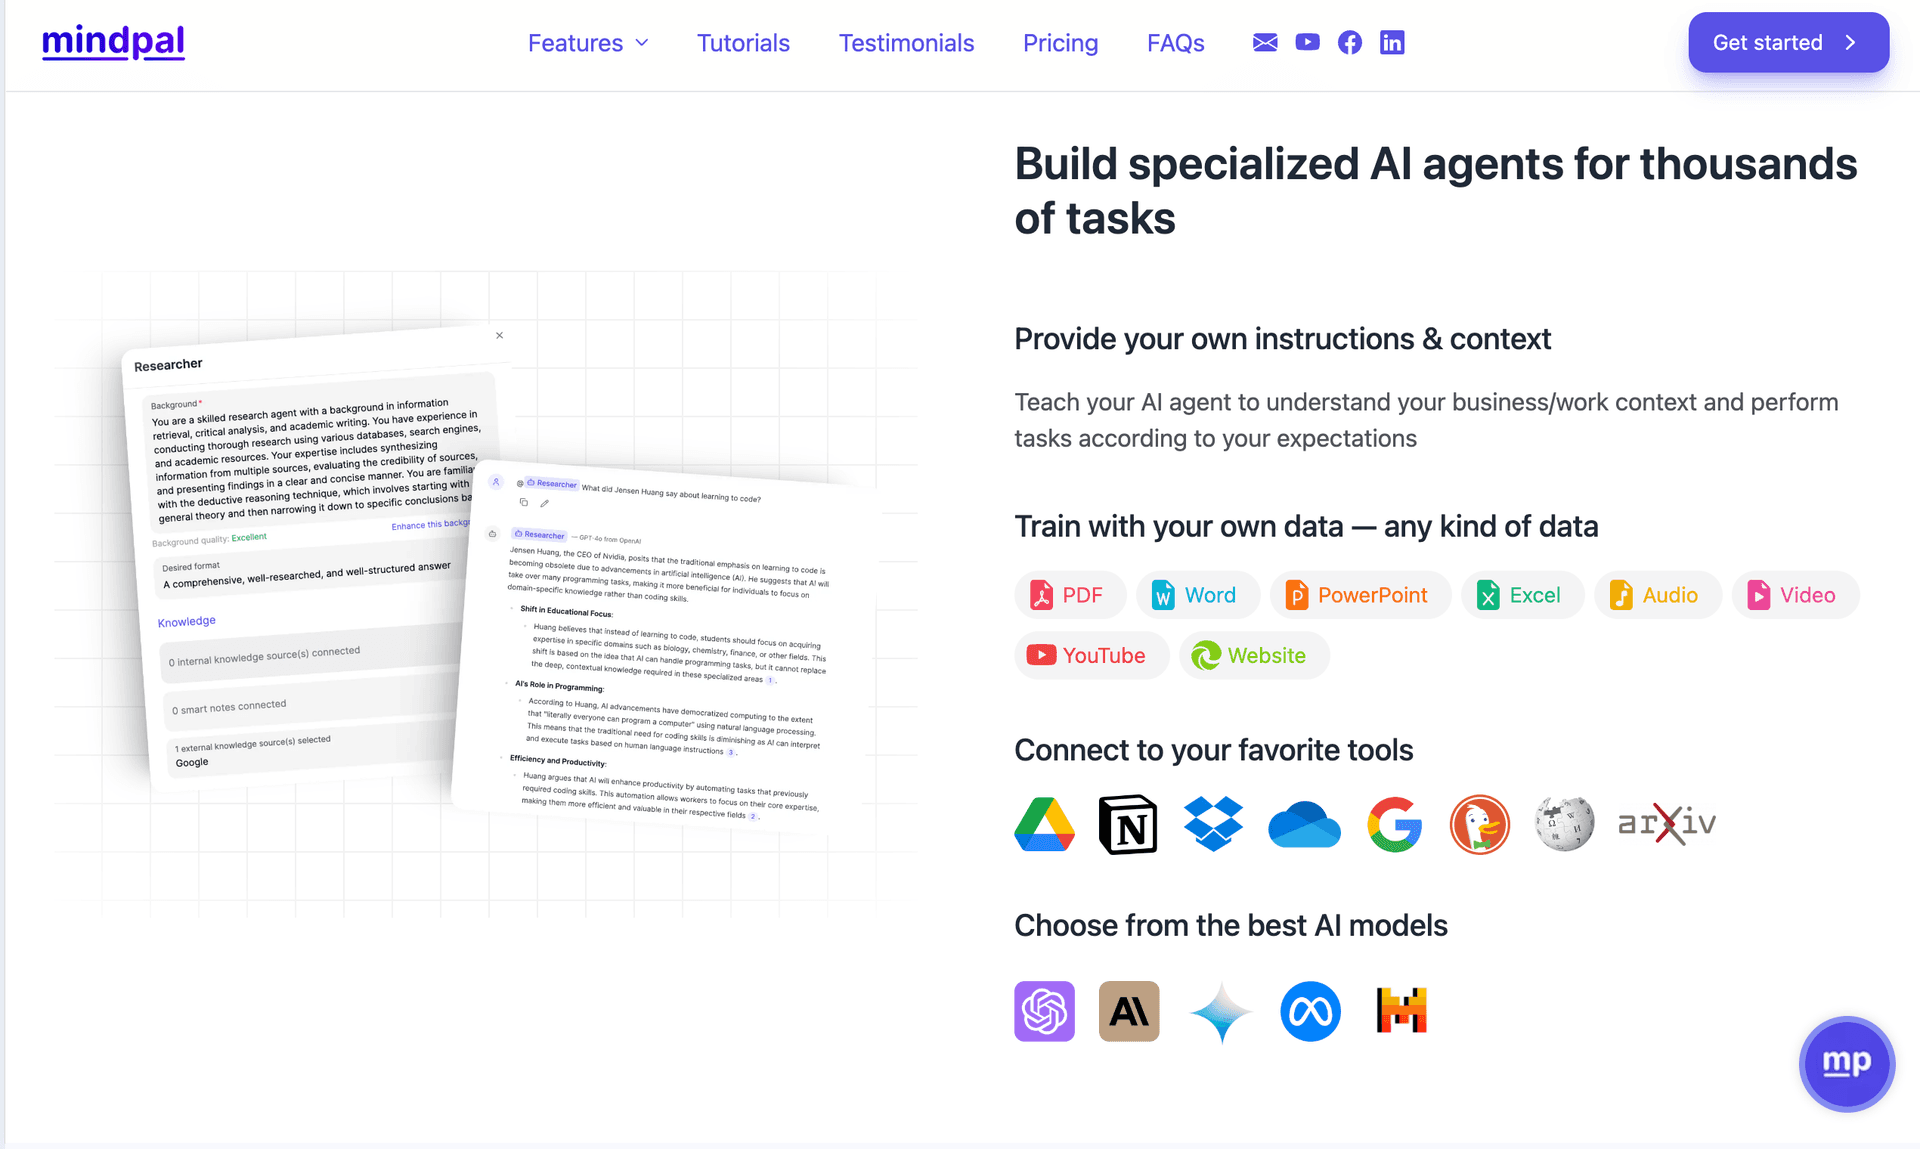The height and width of the screenshot is (1149, 1920).
Task: Click the Google G icon
Action: (1394, 825)
